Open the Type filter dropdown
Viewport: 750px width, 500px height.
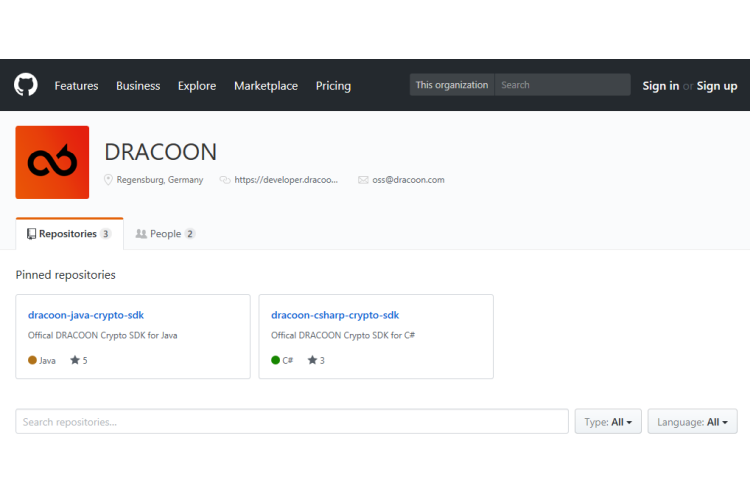(608, 422)
